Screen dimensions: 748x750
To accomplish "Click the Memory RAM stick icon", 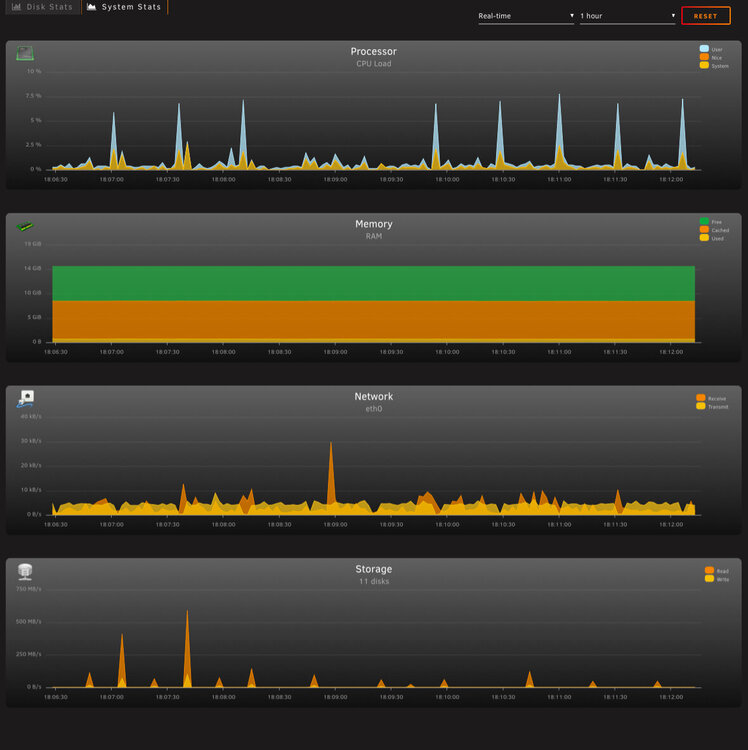I will [24, 226].
